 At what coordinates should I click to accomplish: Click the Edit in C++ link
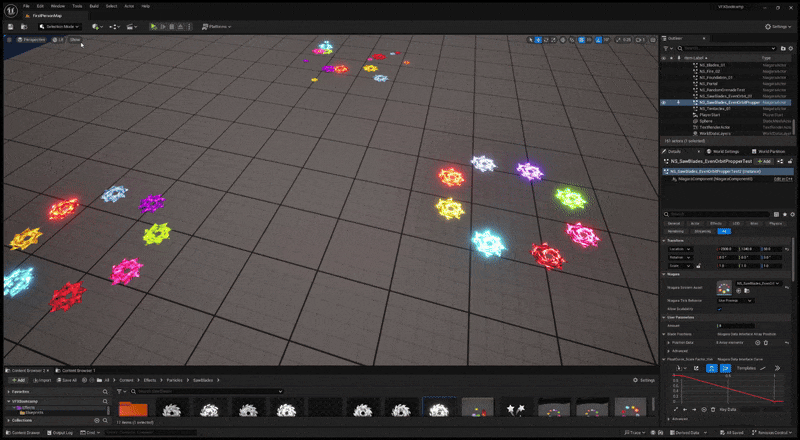(x=783, y=179)
